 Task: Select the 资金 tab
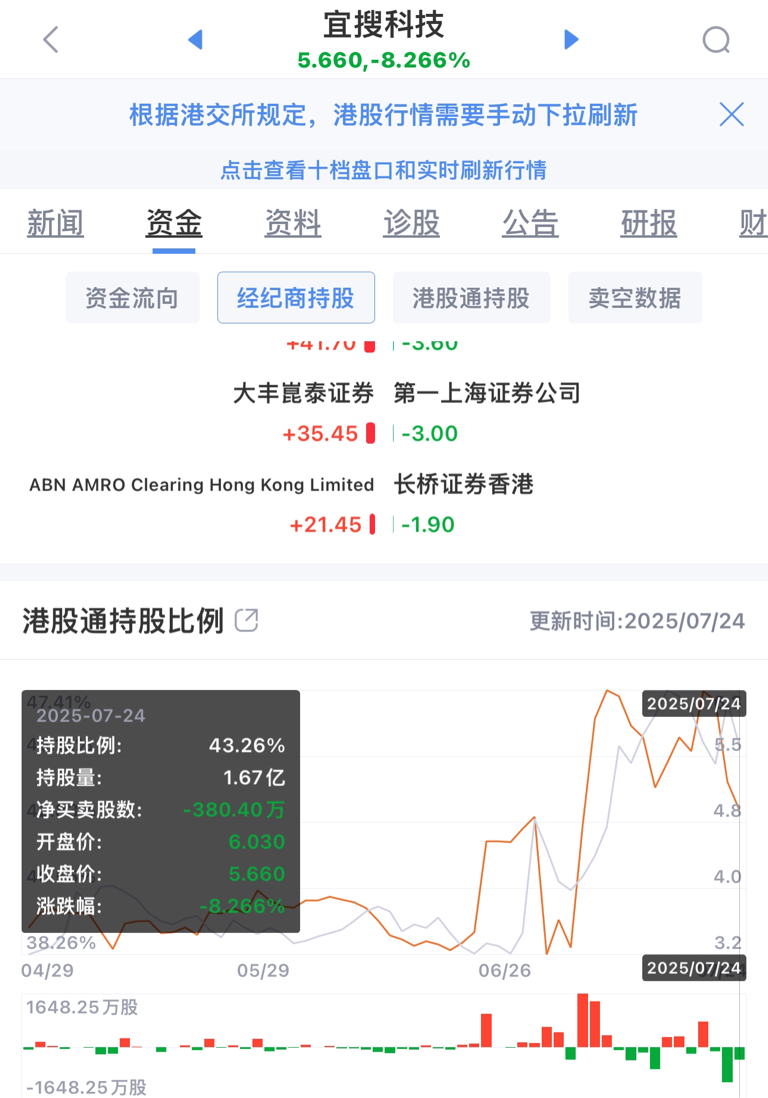pyautogui.click(x=174, y=223)
